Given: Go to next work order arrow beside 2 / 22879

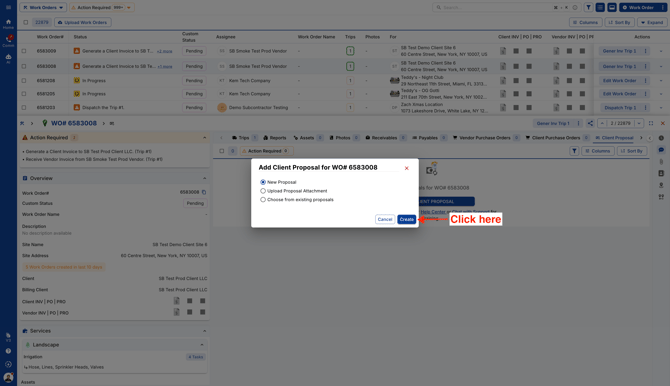Looking at the screenshot, I should (x=639, y=123).
